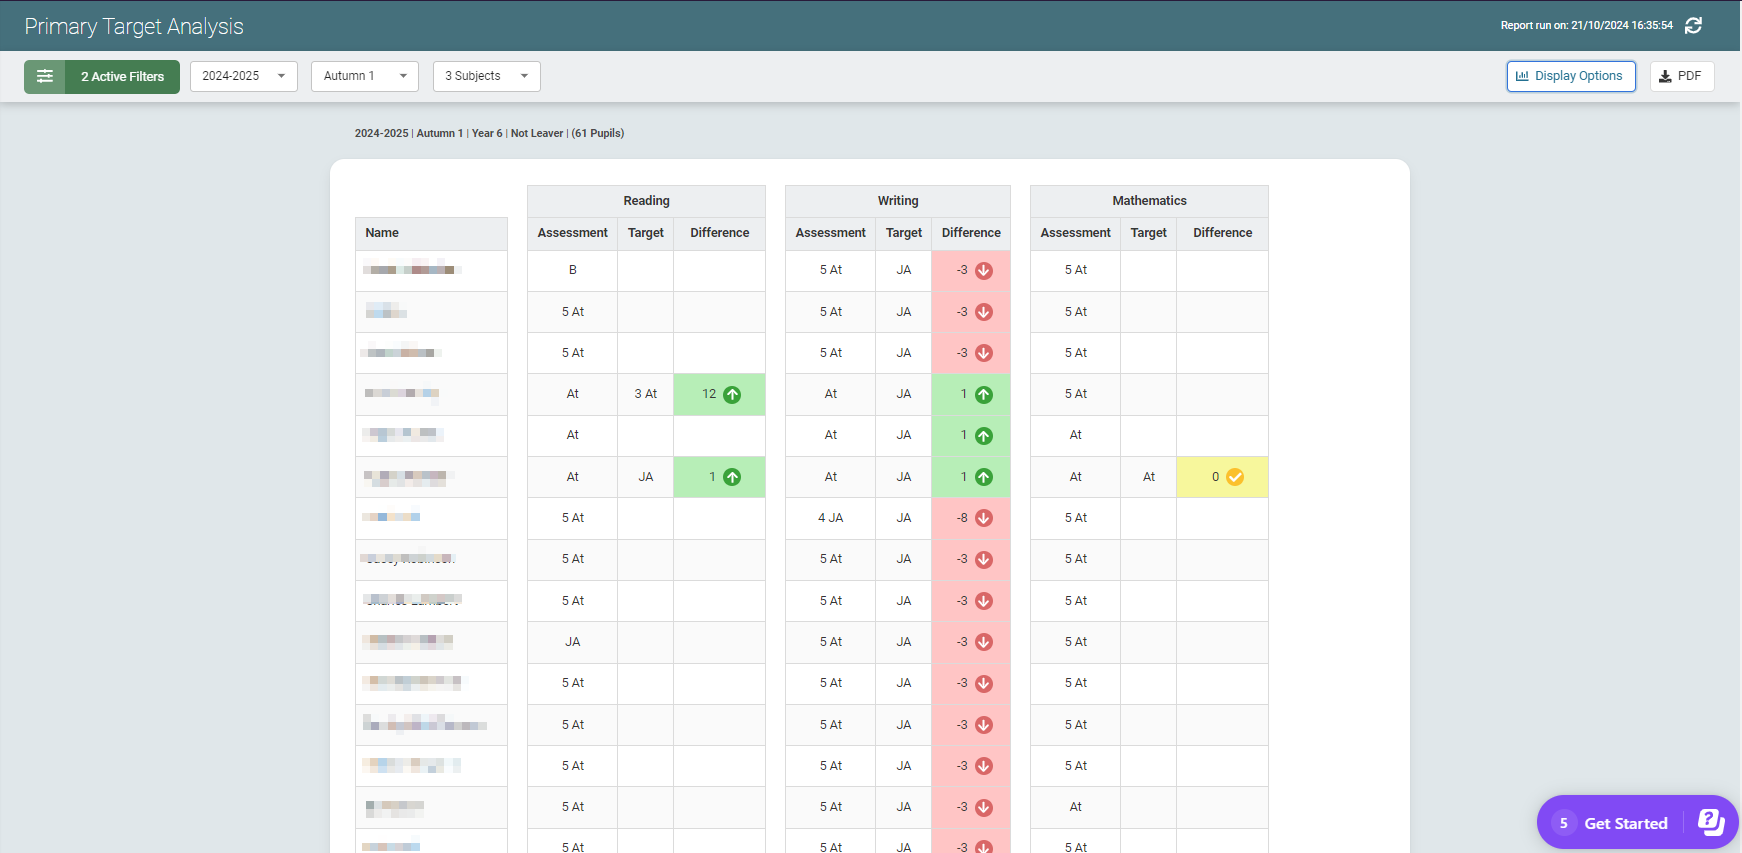1742x853 pixels.
Task: Open the filters panel slider icon
Action: (45, 77)
